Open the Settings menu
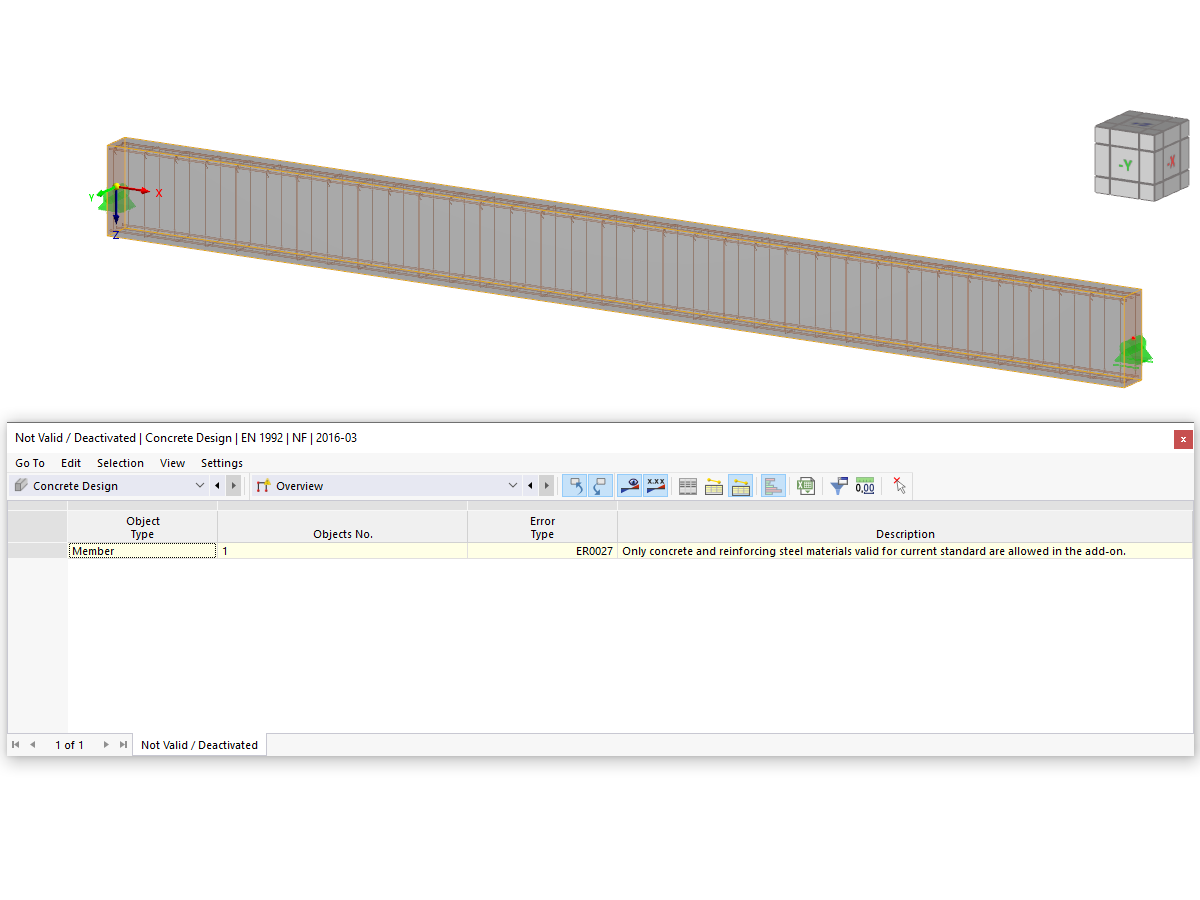Image resolution: width=1200 pixels, height=900 pixels. point(221,462)
